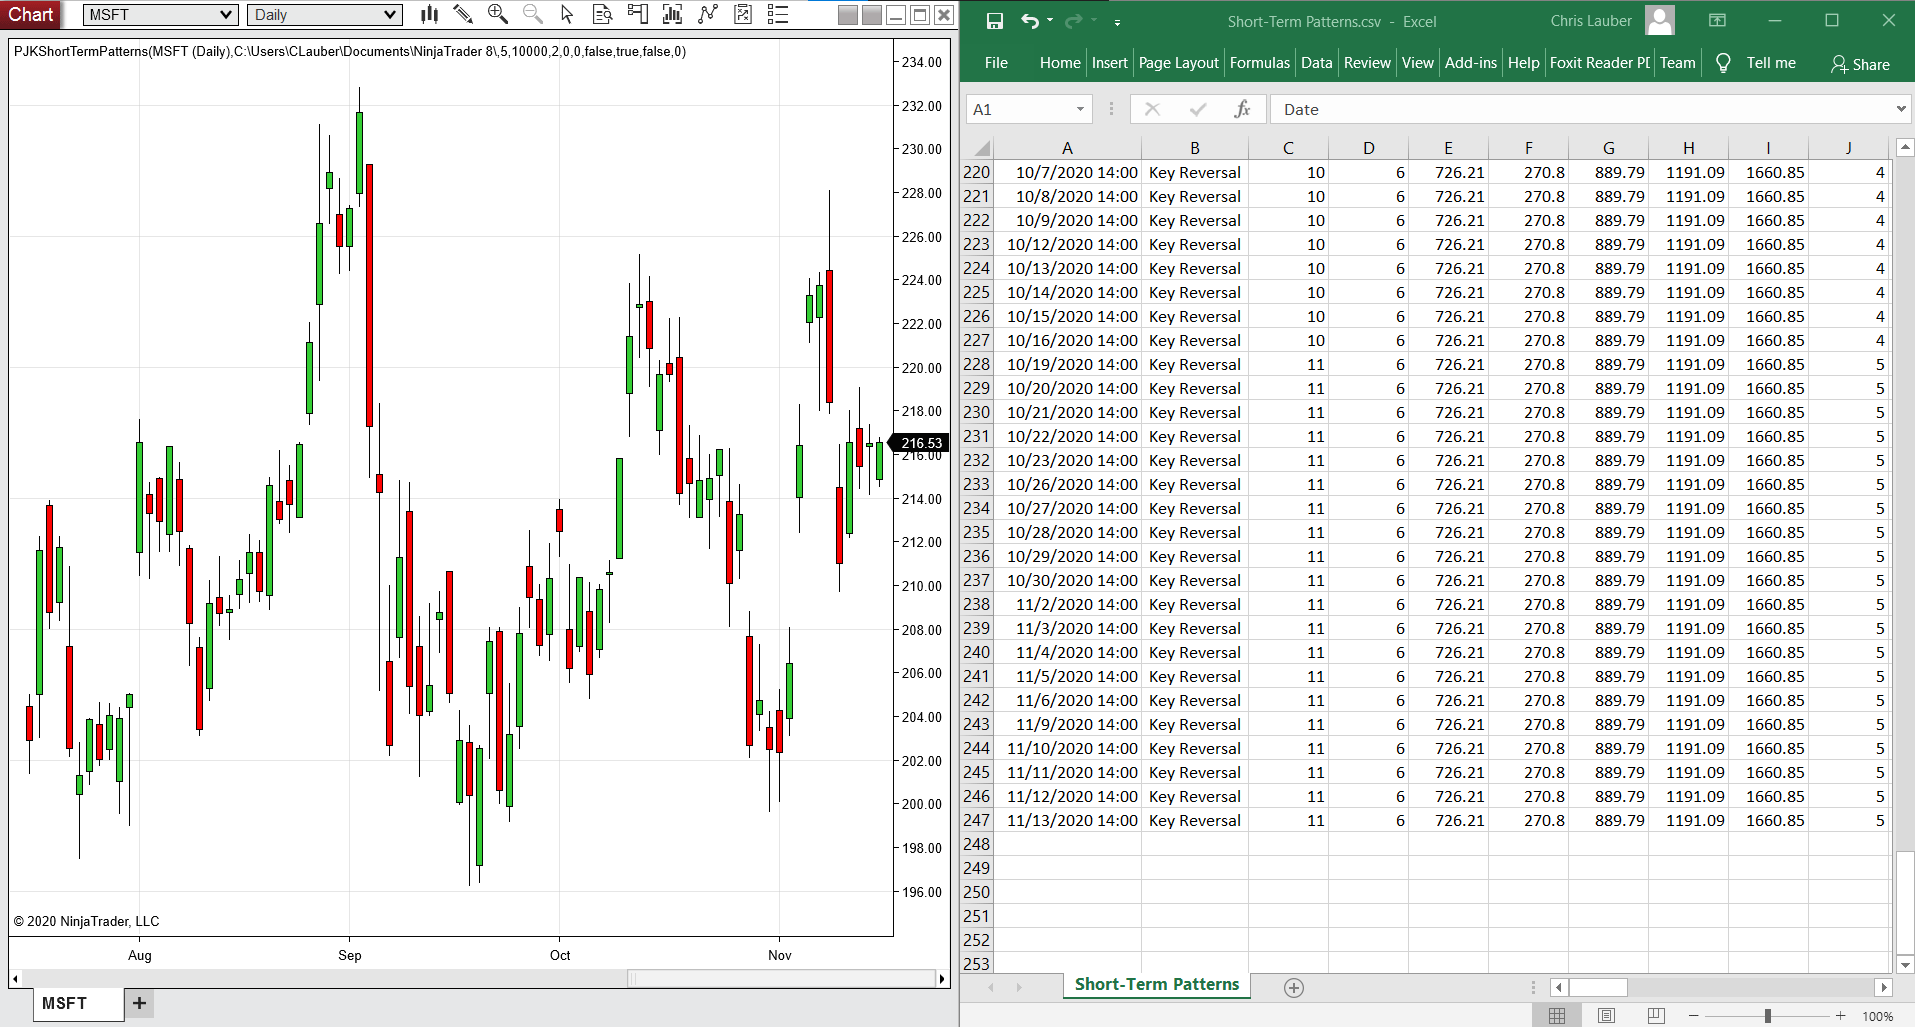Open Ribbon Display Options icon in Excel
This screenshot has width=1915, height=1027.
[x=1717, y=21]
